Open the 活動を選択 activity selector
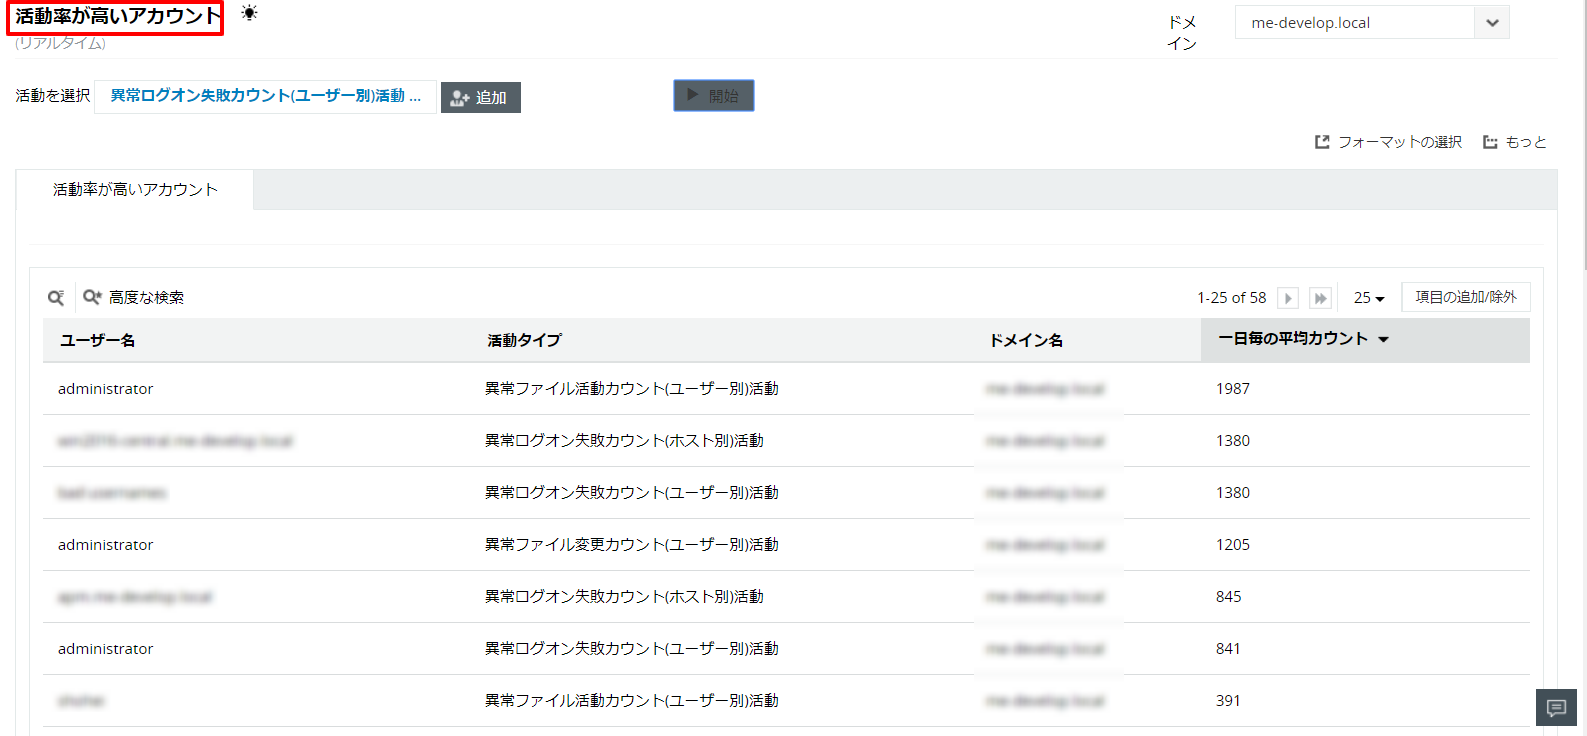Viewport: 1587px width, 736px height. pos(265,96)
